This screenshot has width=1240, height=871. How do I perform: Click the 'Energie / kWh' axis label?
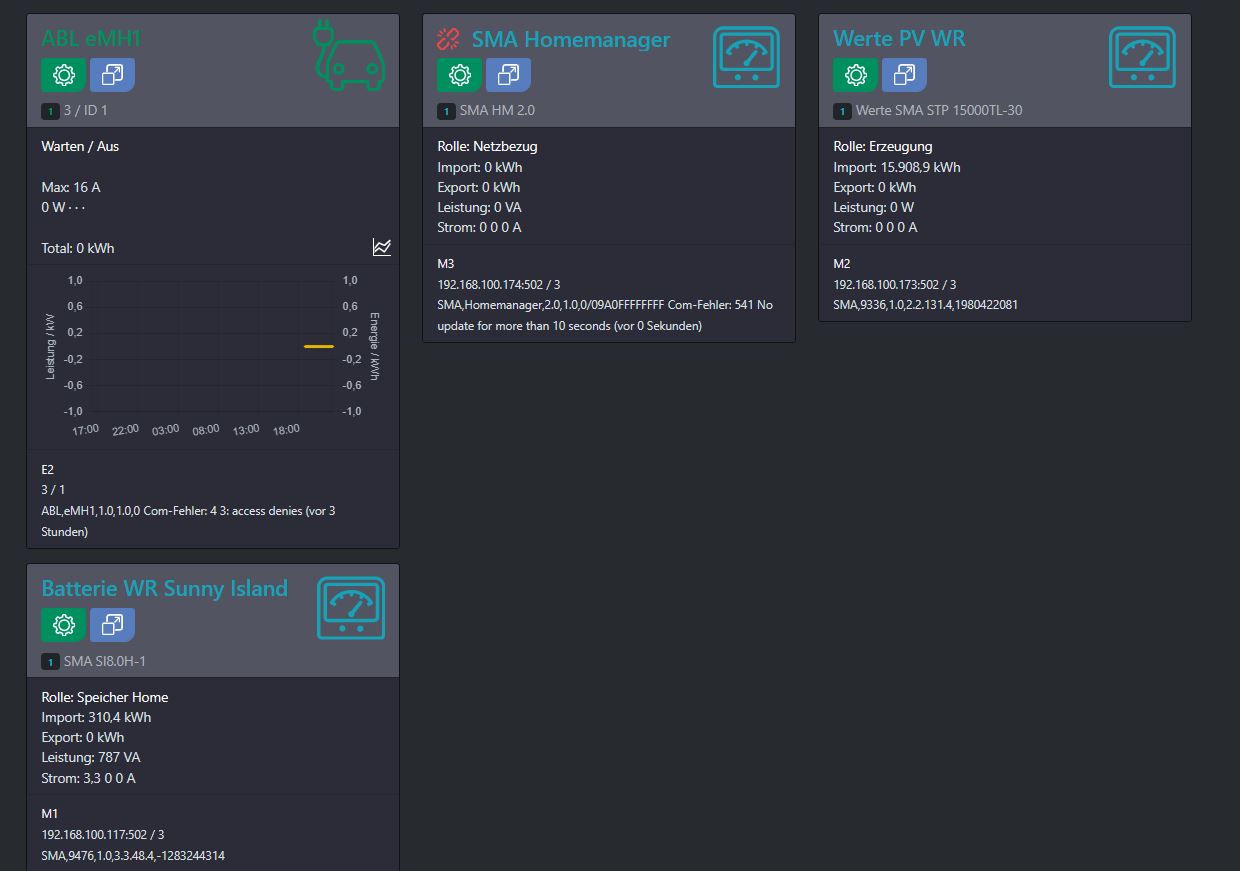(375, 346)
